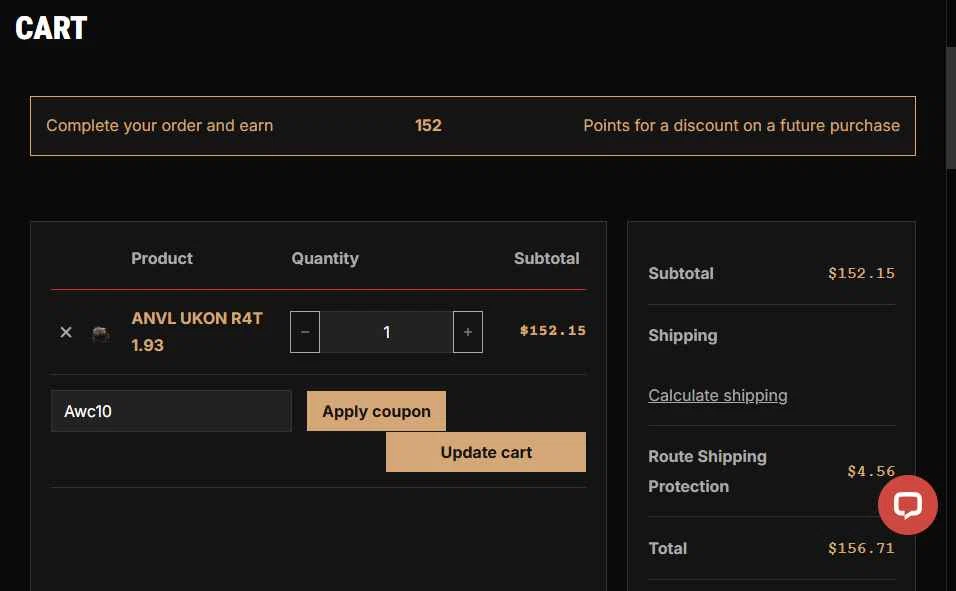This screenshot has height=591, width=956.
Task: Remove ANVL UKON R4T from cart
Action: [x=66, y=332]
